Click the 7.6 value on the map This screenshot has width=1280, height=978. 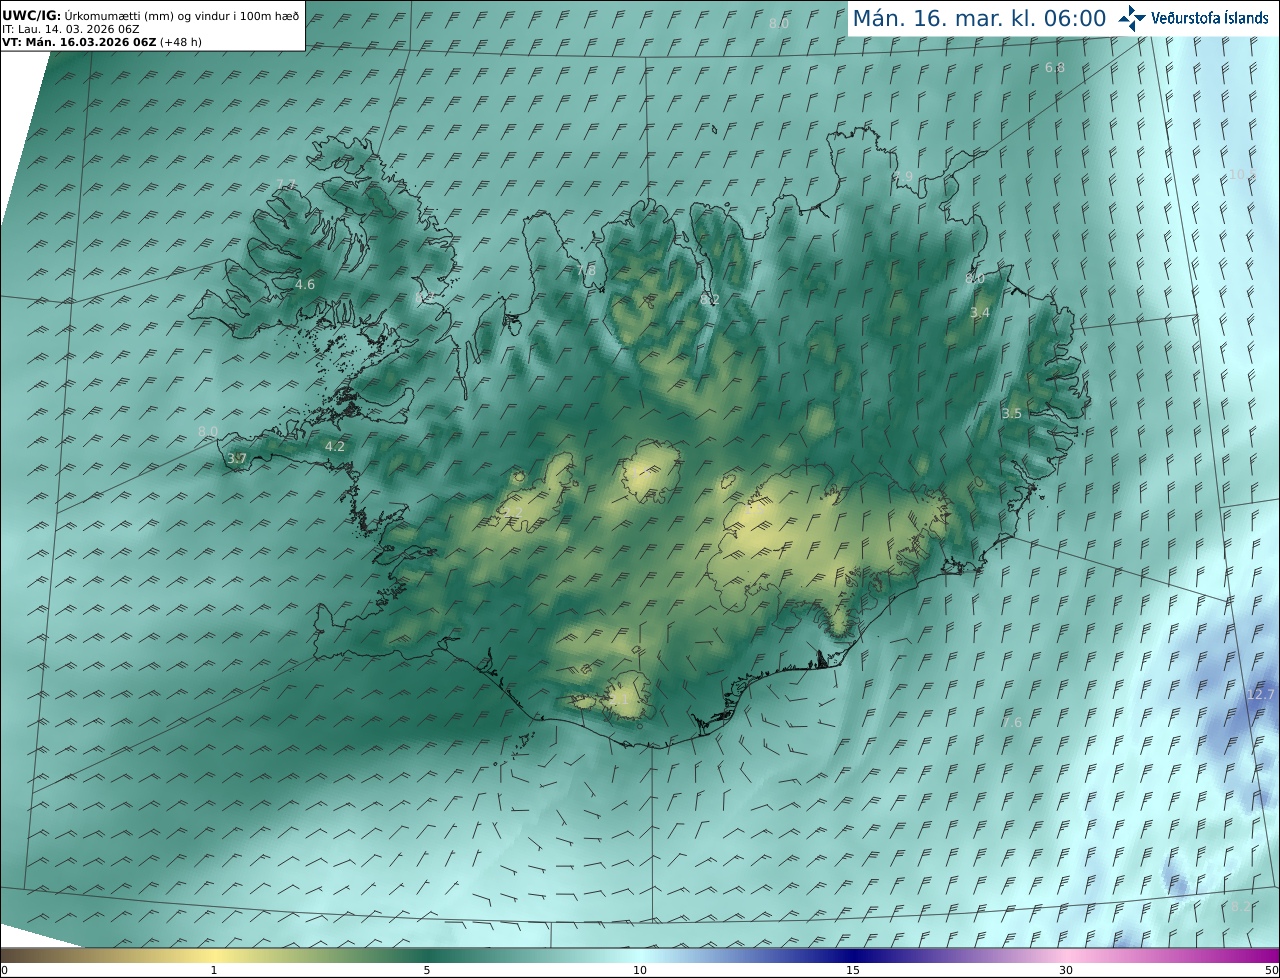click(x=1012, y=723)
